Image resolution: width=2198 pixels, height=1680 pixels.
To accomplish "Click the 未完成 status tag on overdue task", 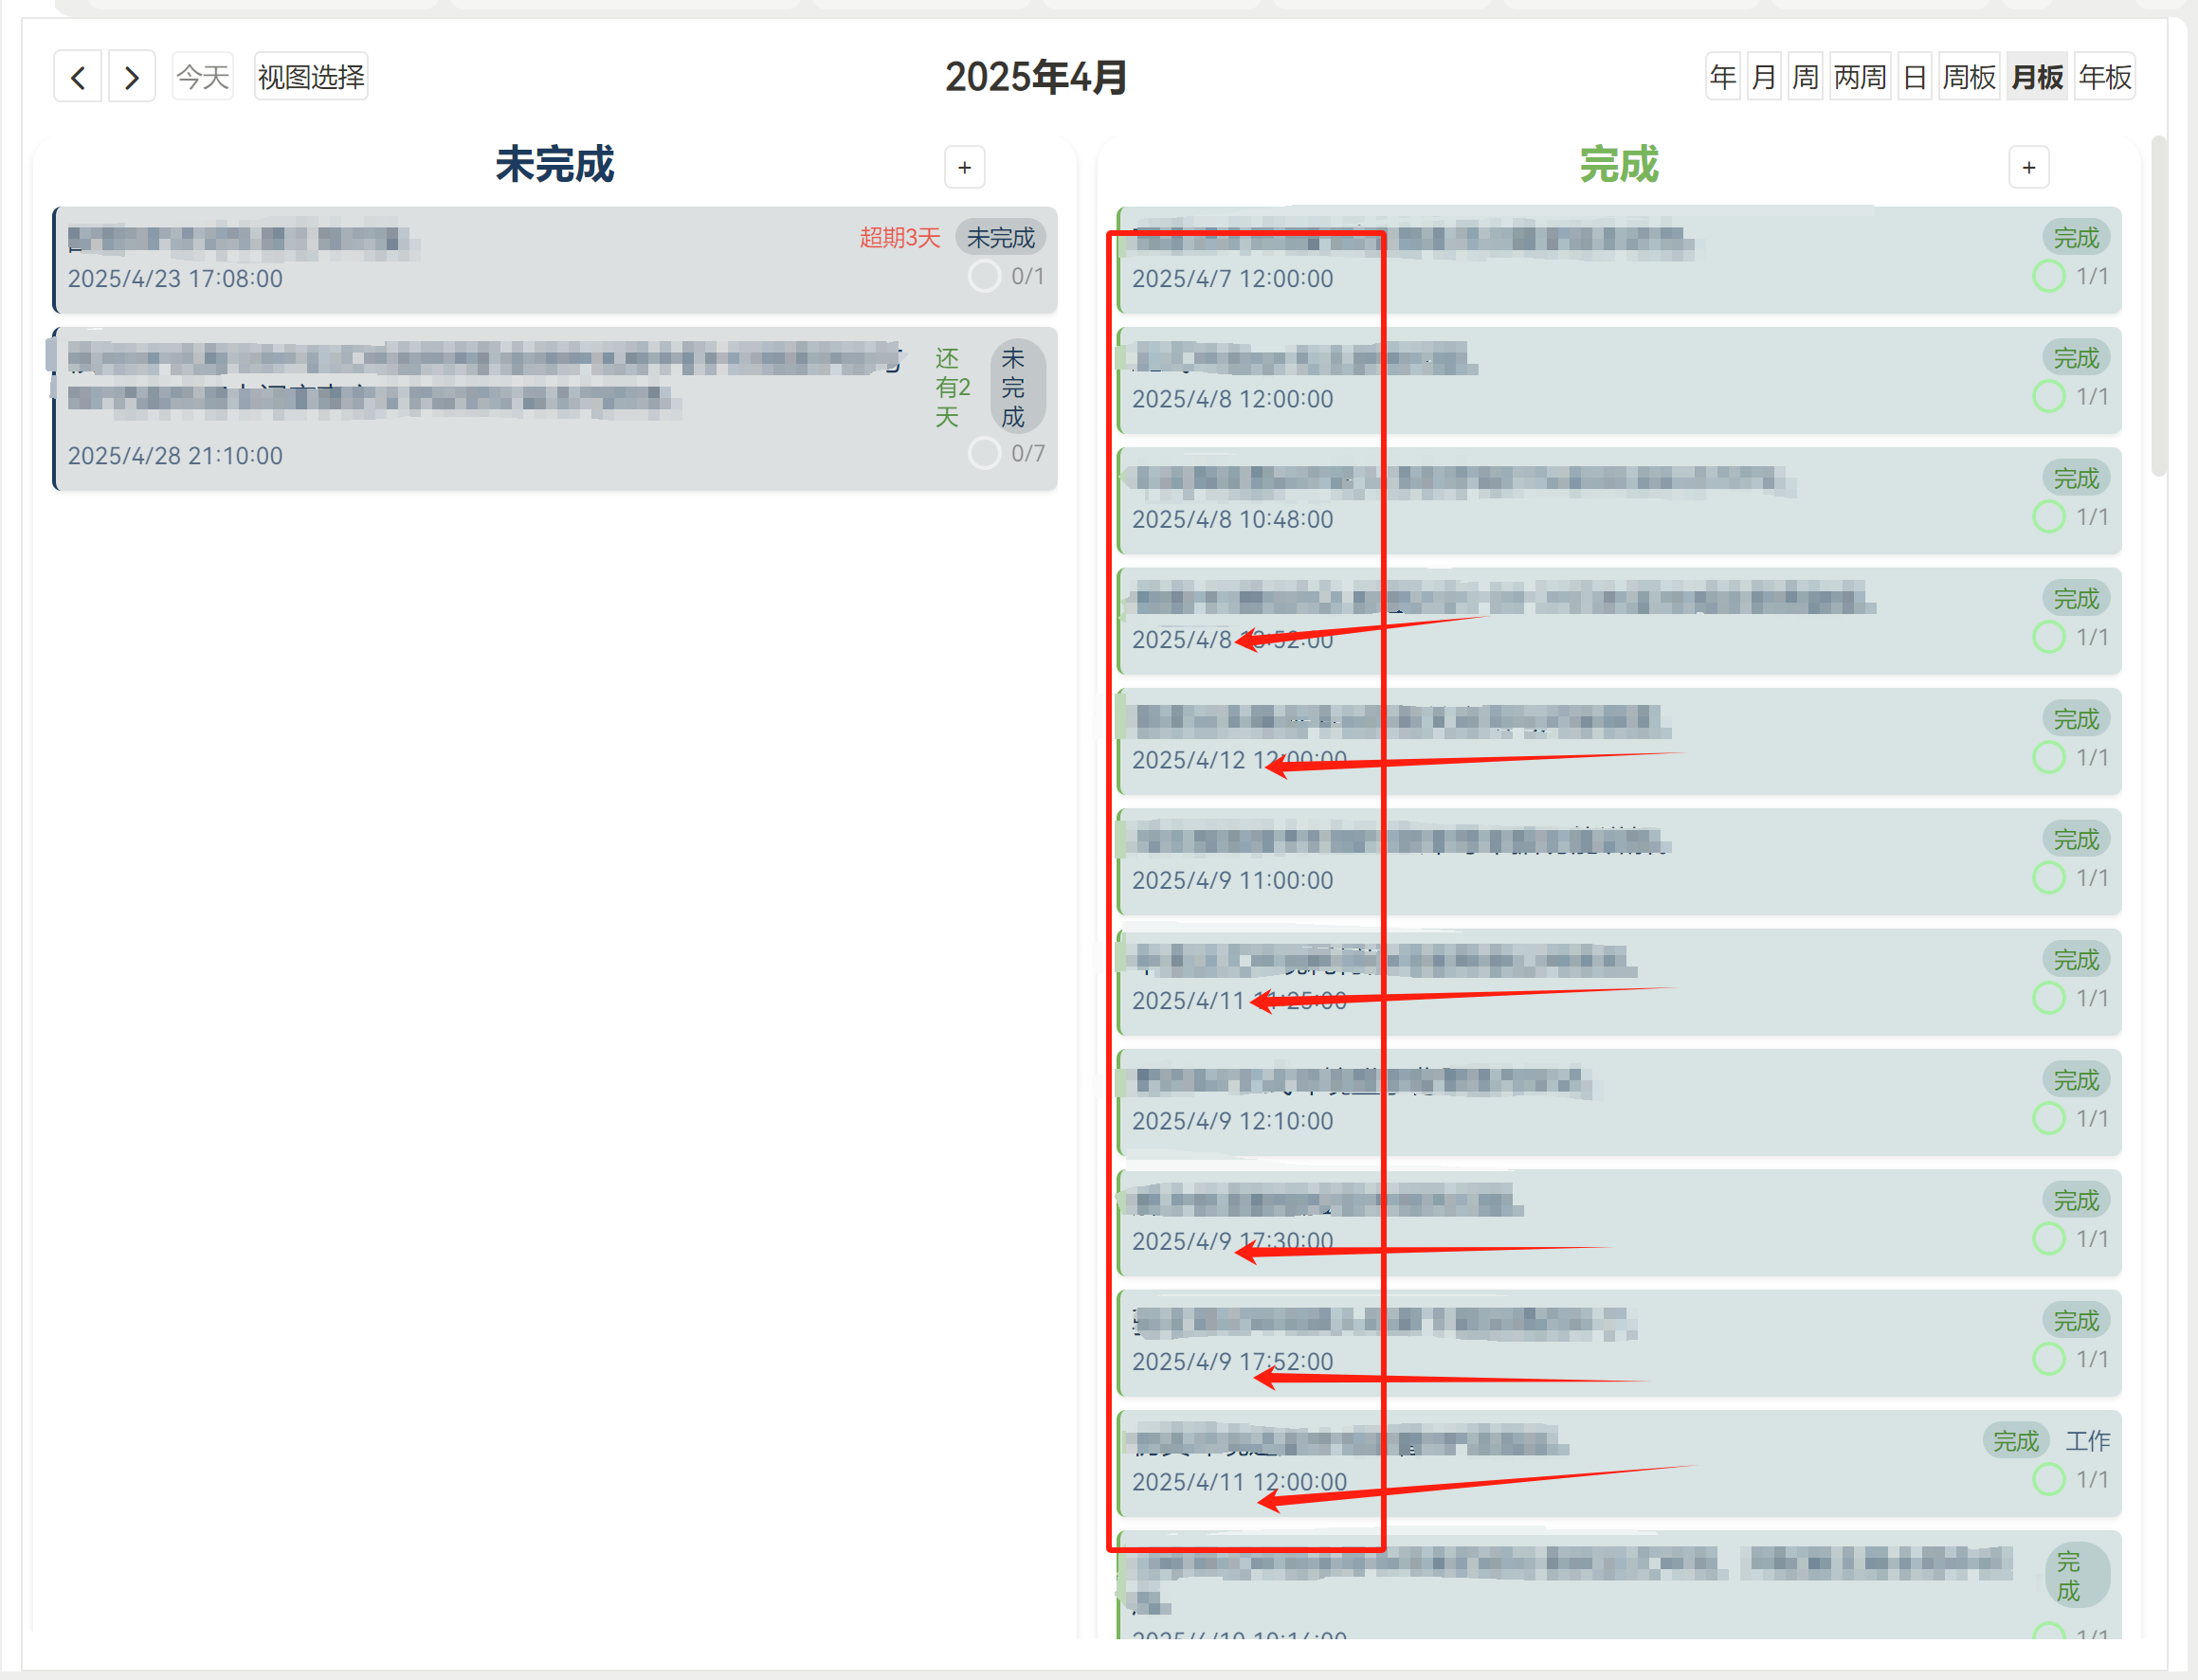I will [1000, 238].
